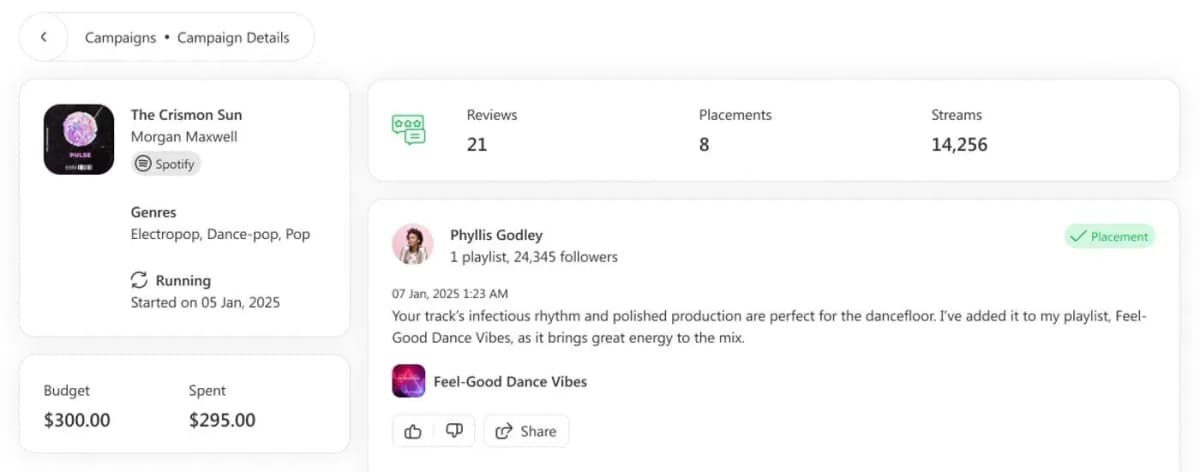Share Phyllis Godley's review
1200x472 pixels.
click(526, 431)
